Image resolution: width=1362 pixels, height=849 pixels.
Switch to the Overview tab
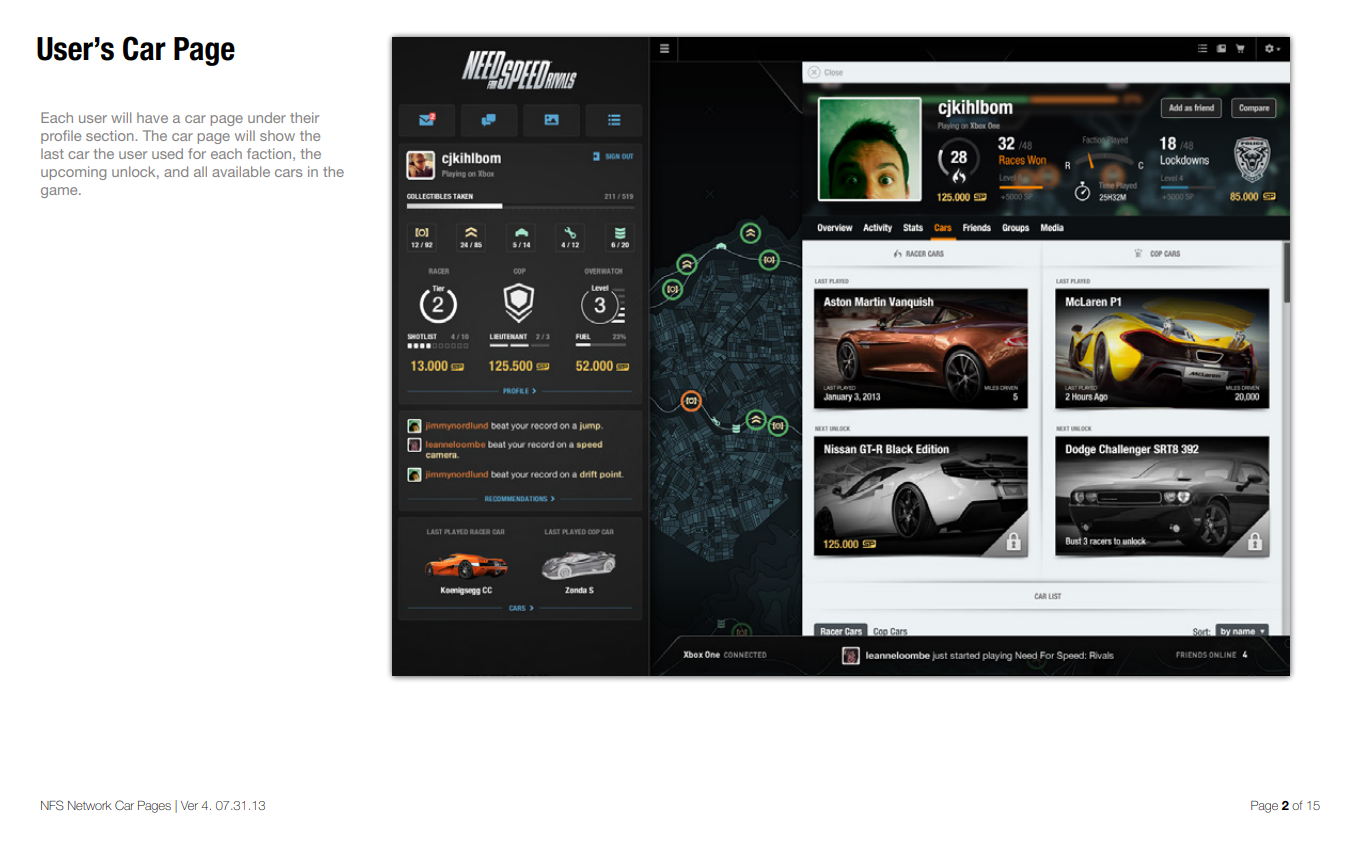pyautogui.click(x=834, y=228)
